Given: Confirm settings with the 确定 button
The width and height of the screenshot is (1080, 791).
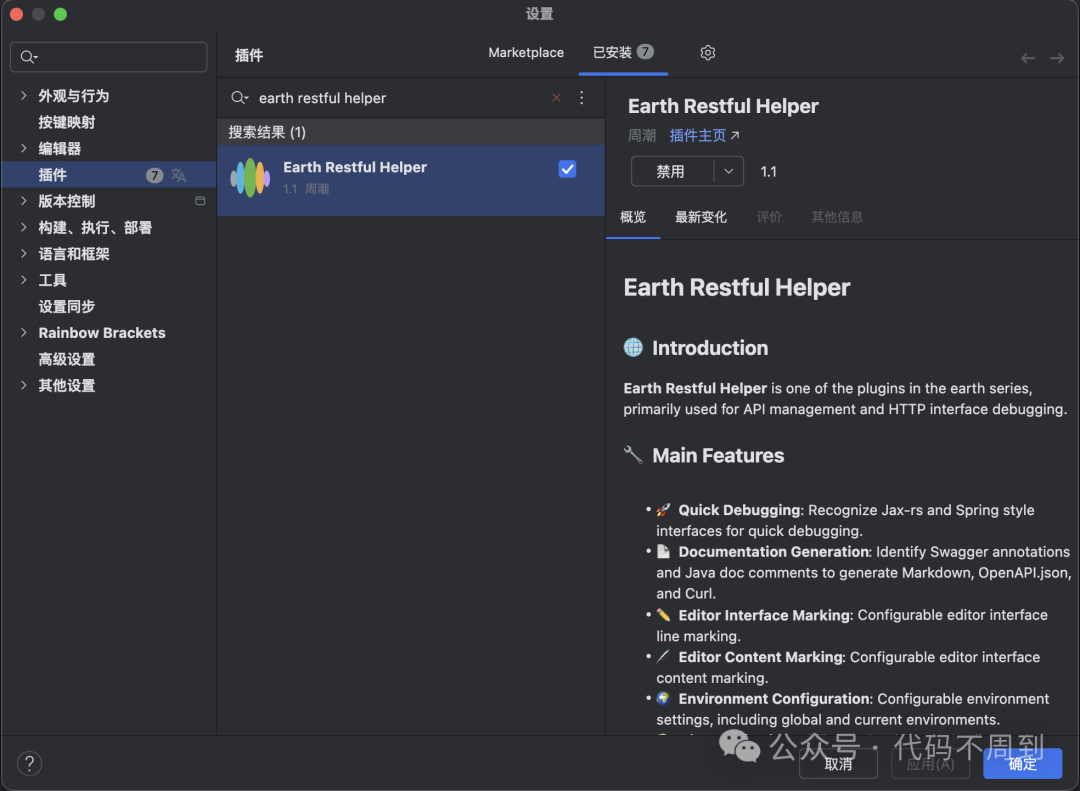Looking at the screenshot, I should pos(1022,763).
